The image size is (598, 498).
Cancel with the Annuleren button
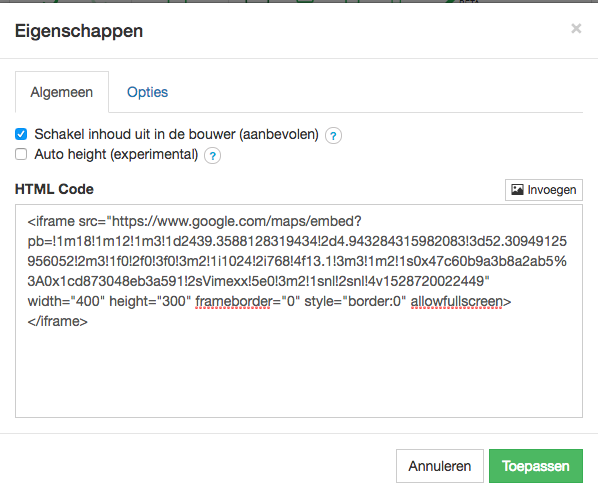tap(440, 466)
